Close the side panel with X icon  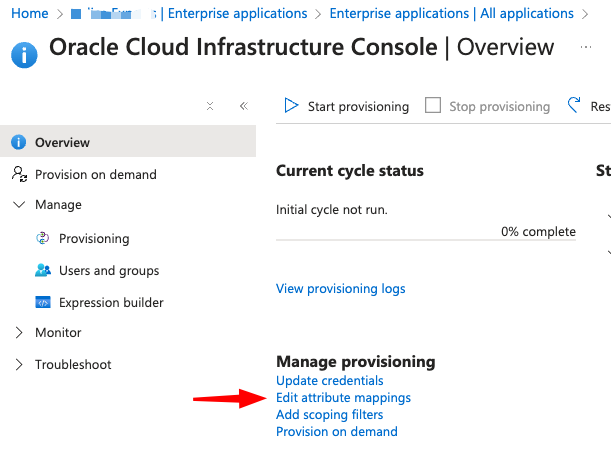[209, 106]
